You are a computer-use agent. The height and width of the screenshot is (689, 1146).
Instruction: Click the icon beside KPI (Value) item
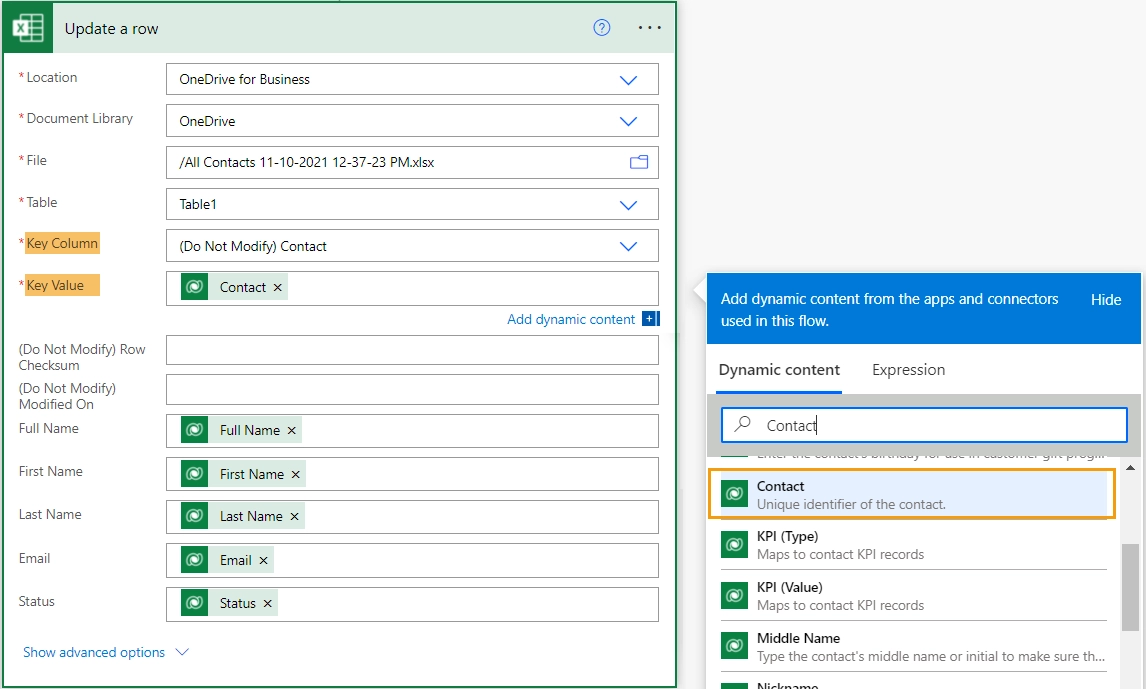click(735, 595)
